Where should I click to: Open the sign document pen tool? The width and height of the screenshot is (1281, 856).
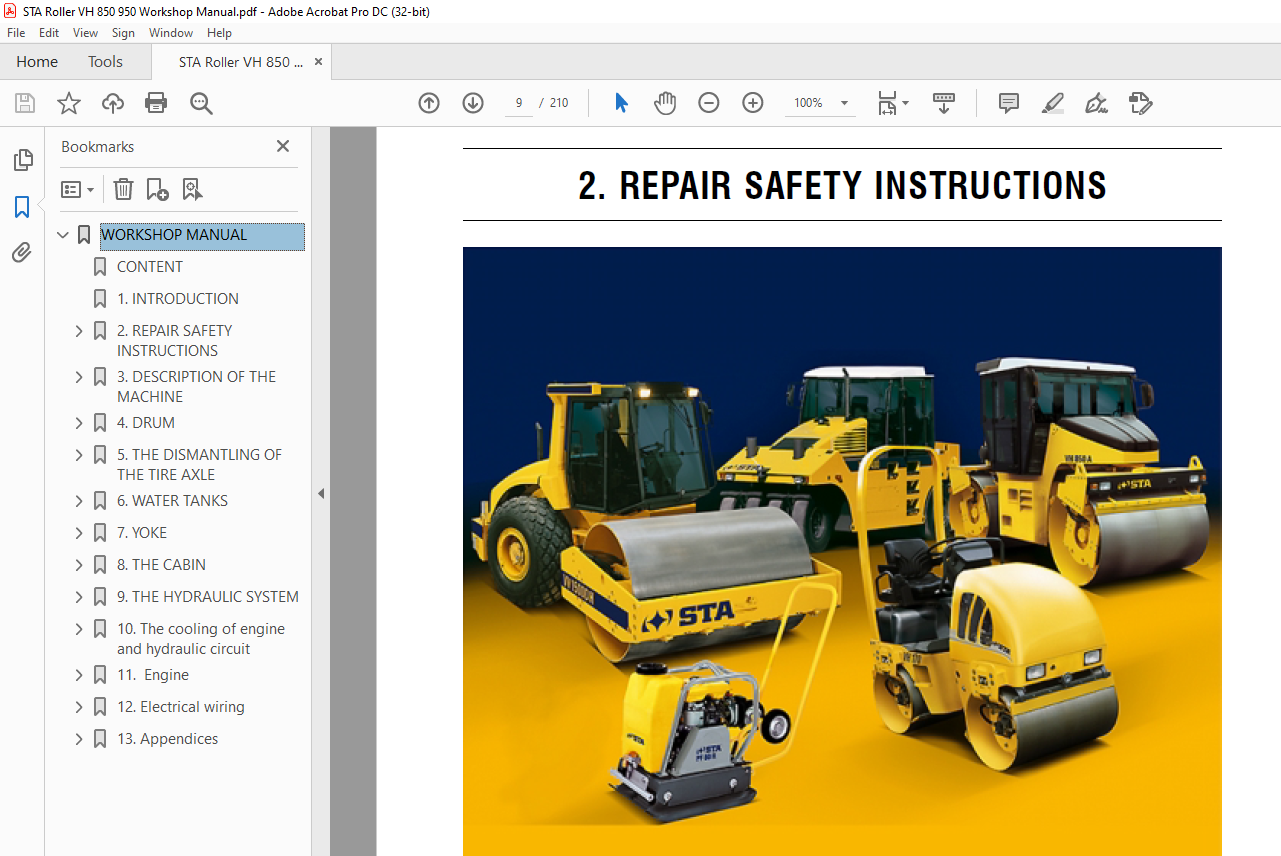tap(1096, 103)
